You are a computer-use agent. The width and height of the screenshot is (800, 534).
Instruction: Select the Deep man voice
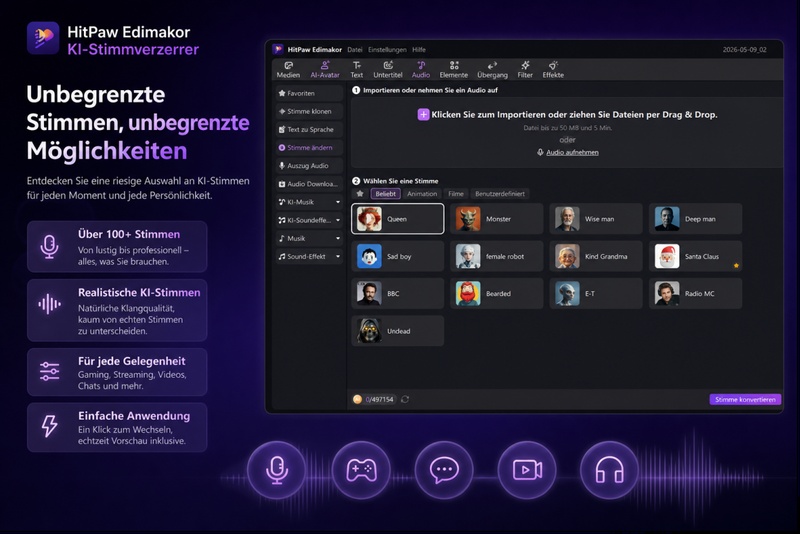click(x=695, y=219)
